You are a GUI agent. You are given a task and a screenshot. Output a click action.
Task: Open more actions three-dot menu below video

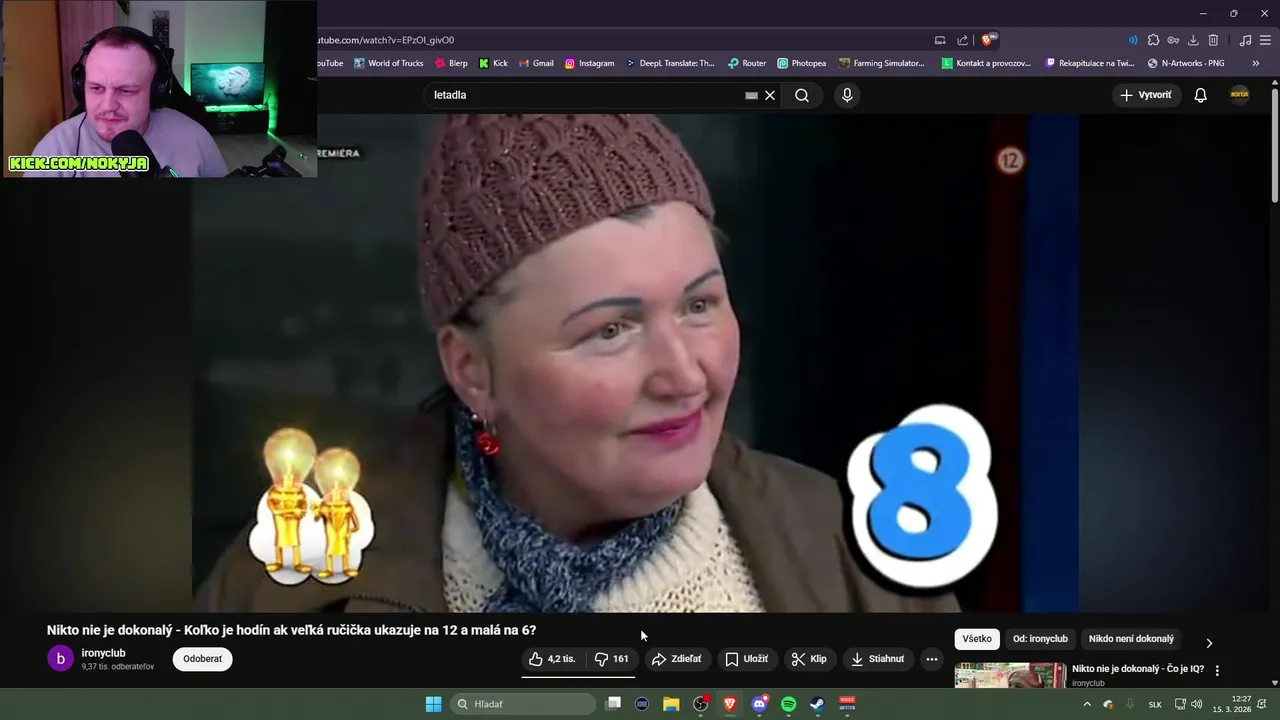931,659
